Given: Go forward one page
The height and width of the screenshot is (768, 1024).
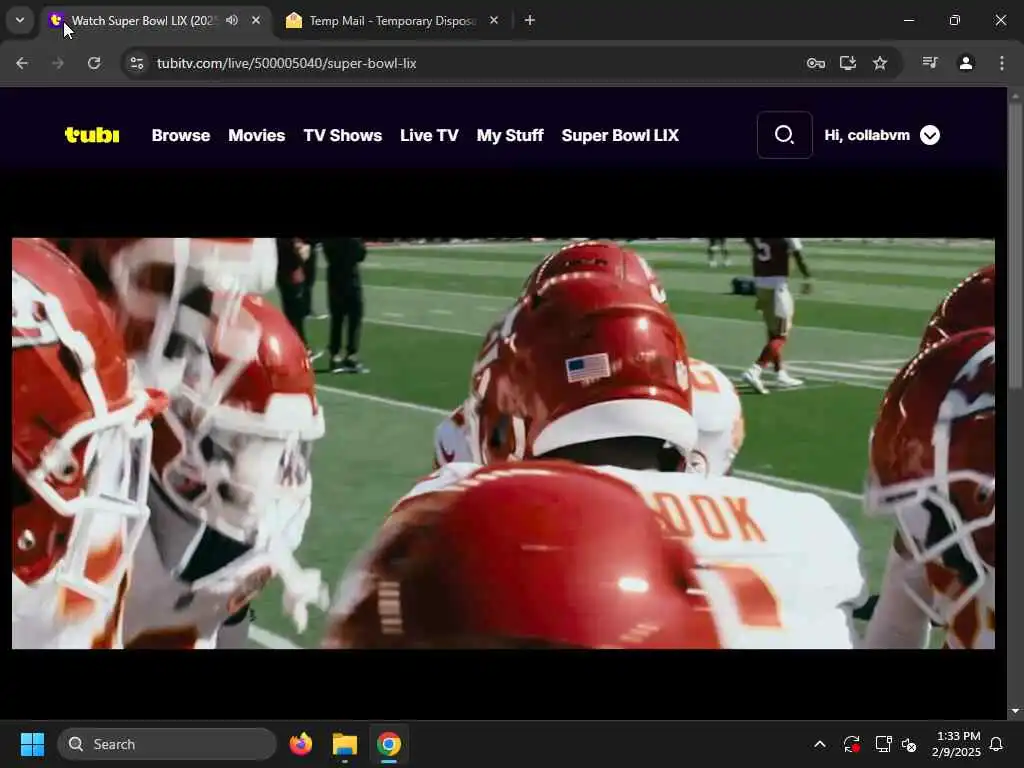Looking at the screenshot, I should click(58, 63).
